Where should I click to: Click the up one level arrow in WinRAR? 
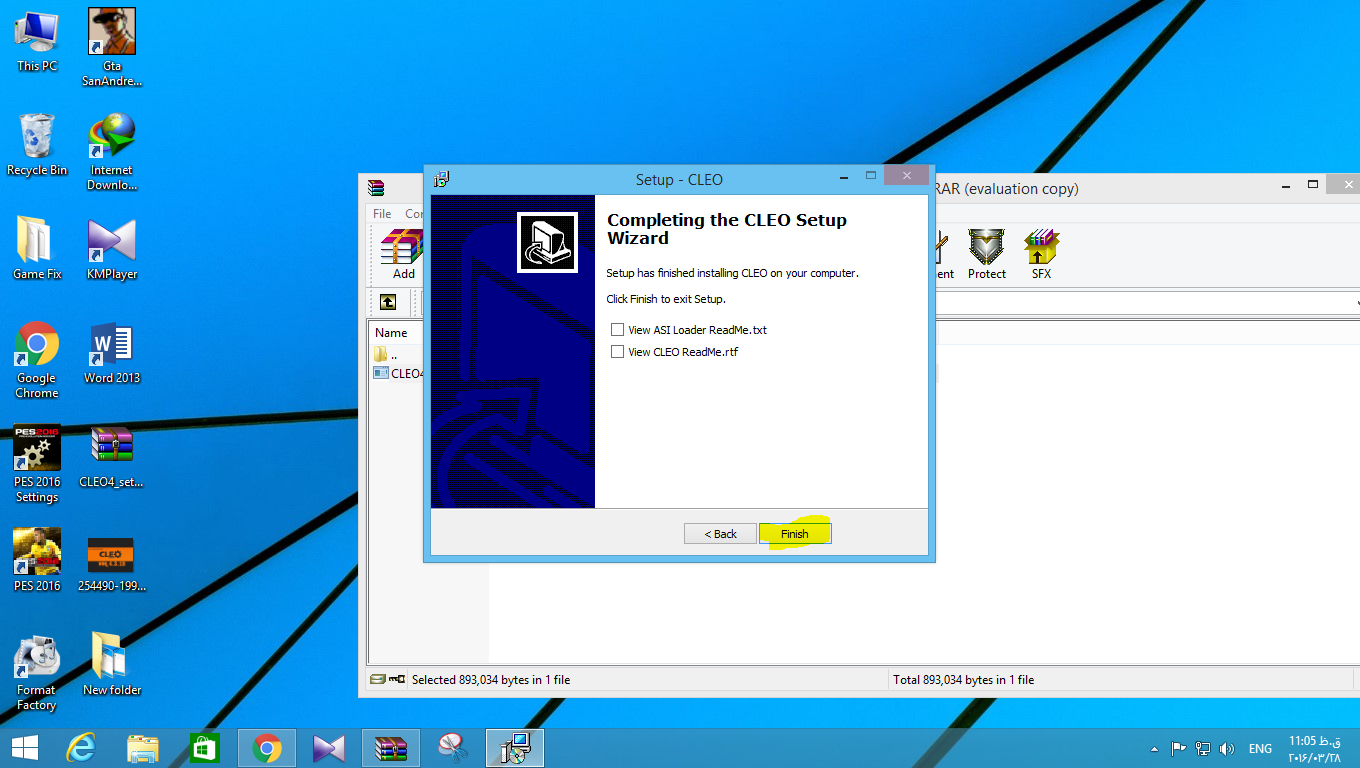[388, 302]
